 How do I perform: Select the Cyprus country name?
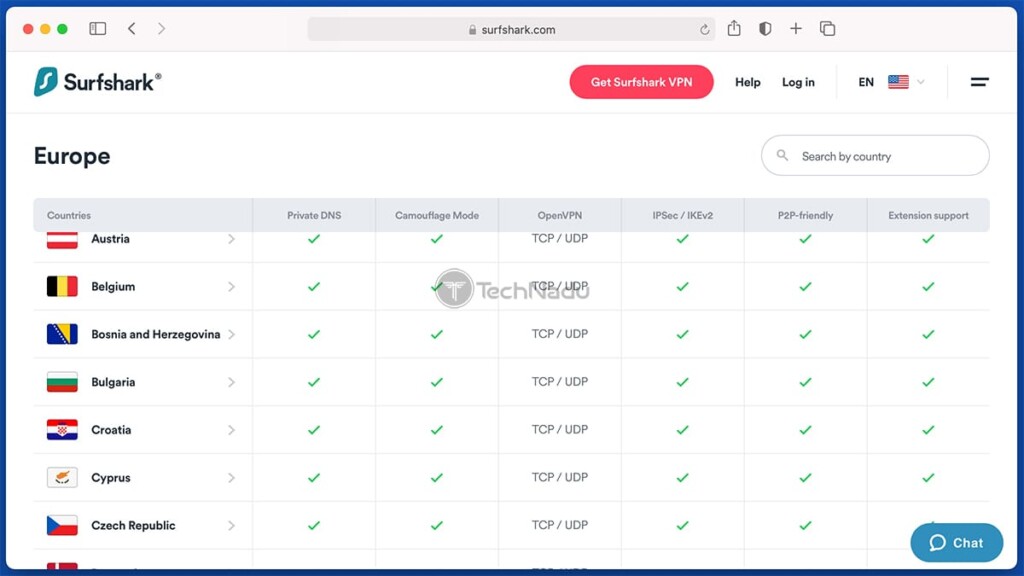(110, 478)
